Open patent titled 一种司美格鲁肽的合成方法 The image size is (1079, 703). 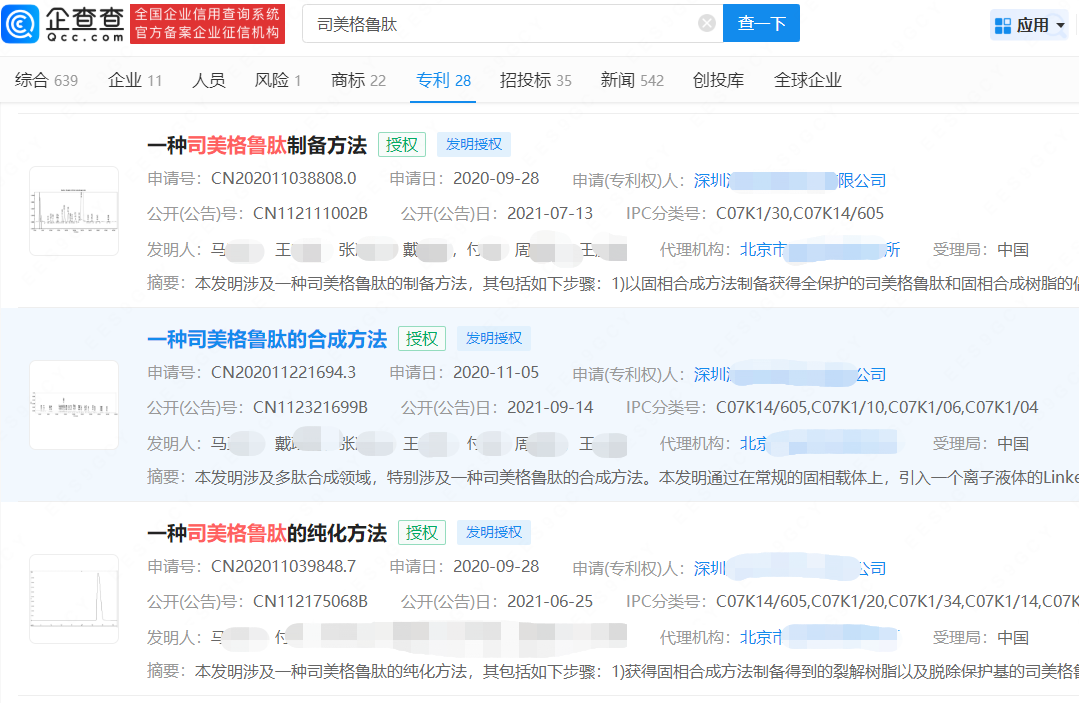coord(267,339)
